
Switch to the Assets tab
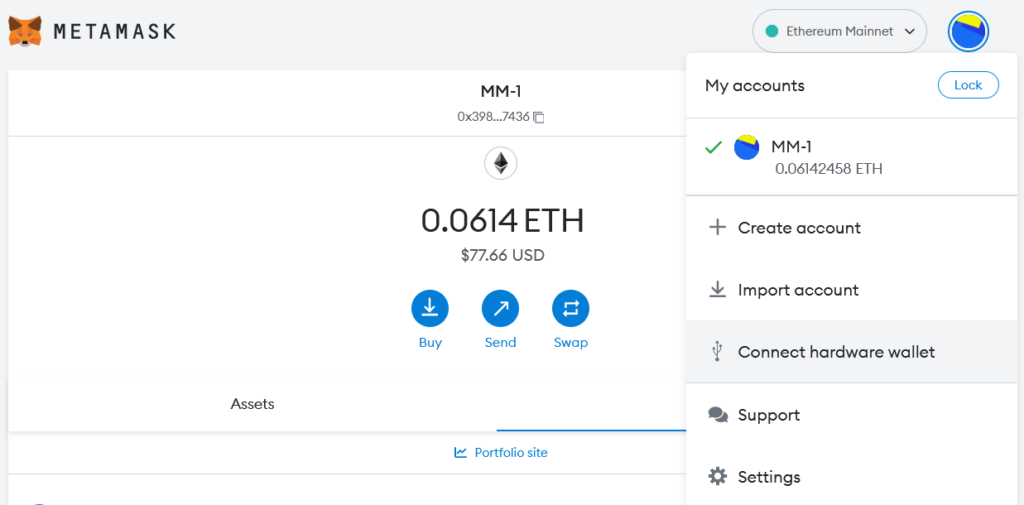click(252, 404)
